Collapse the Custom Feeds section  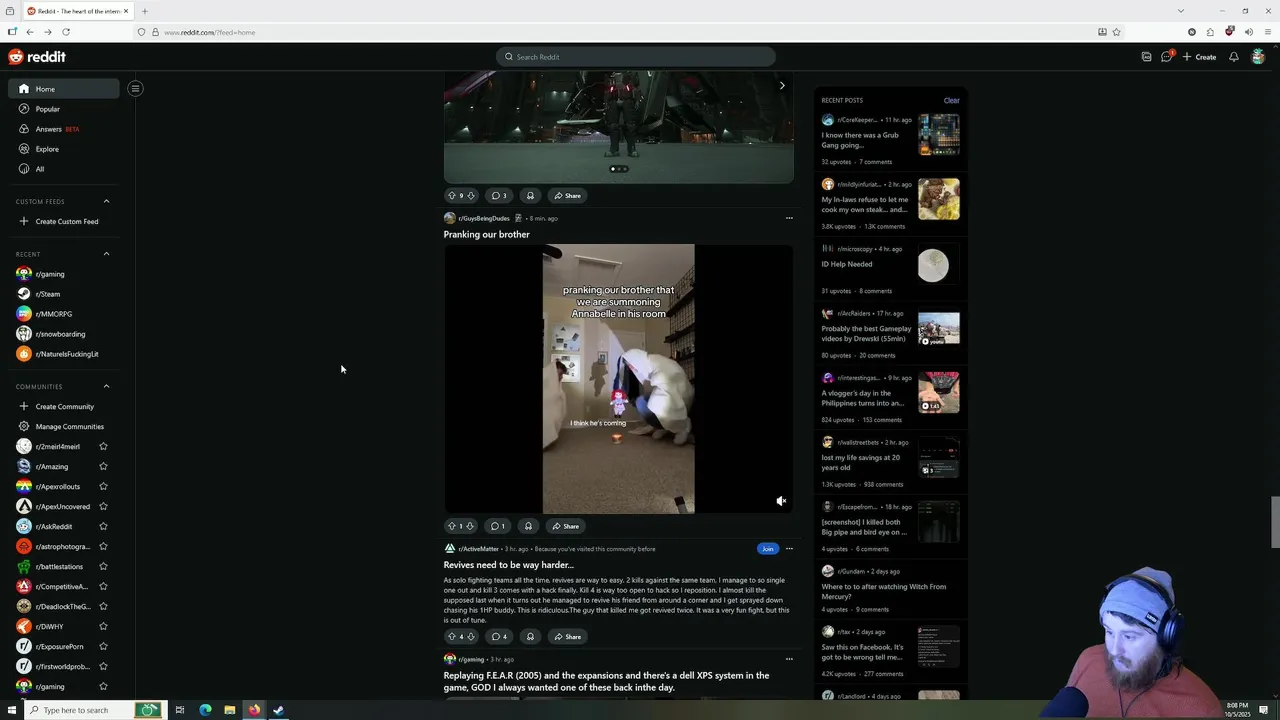tap(106, 201)
